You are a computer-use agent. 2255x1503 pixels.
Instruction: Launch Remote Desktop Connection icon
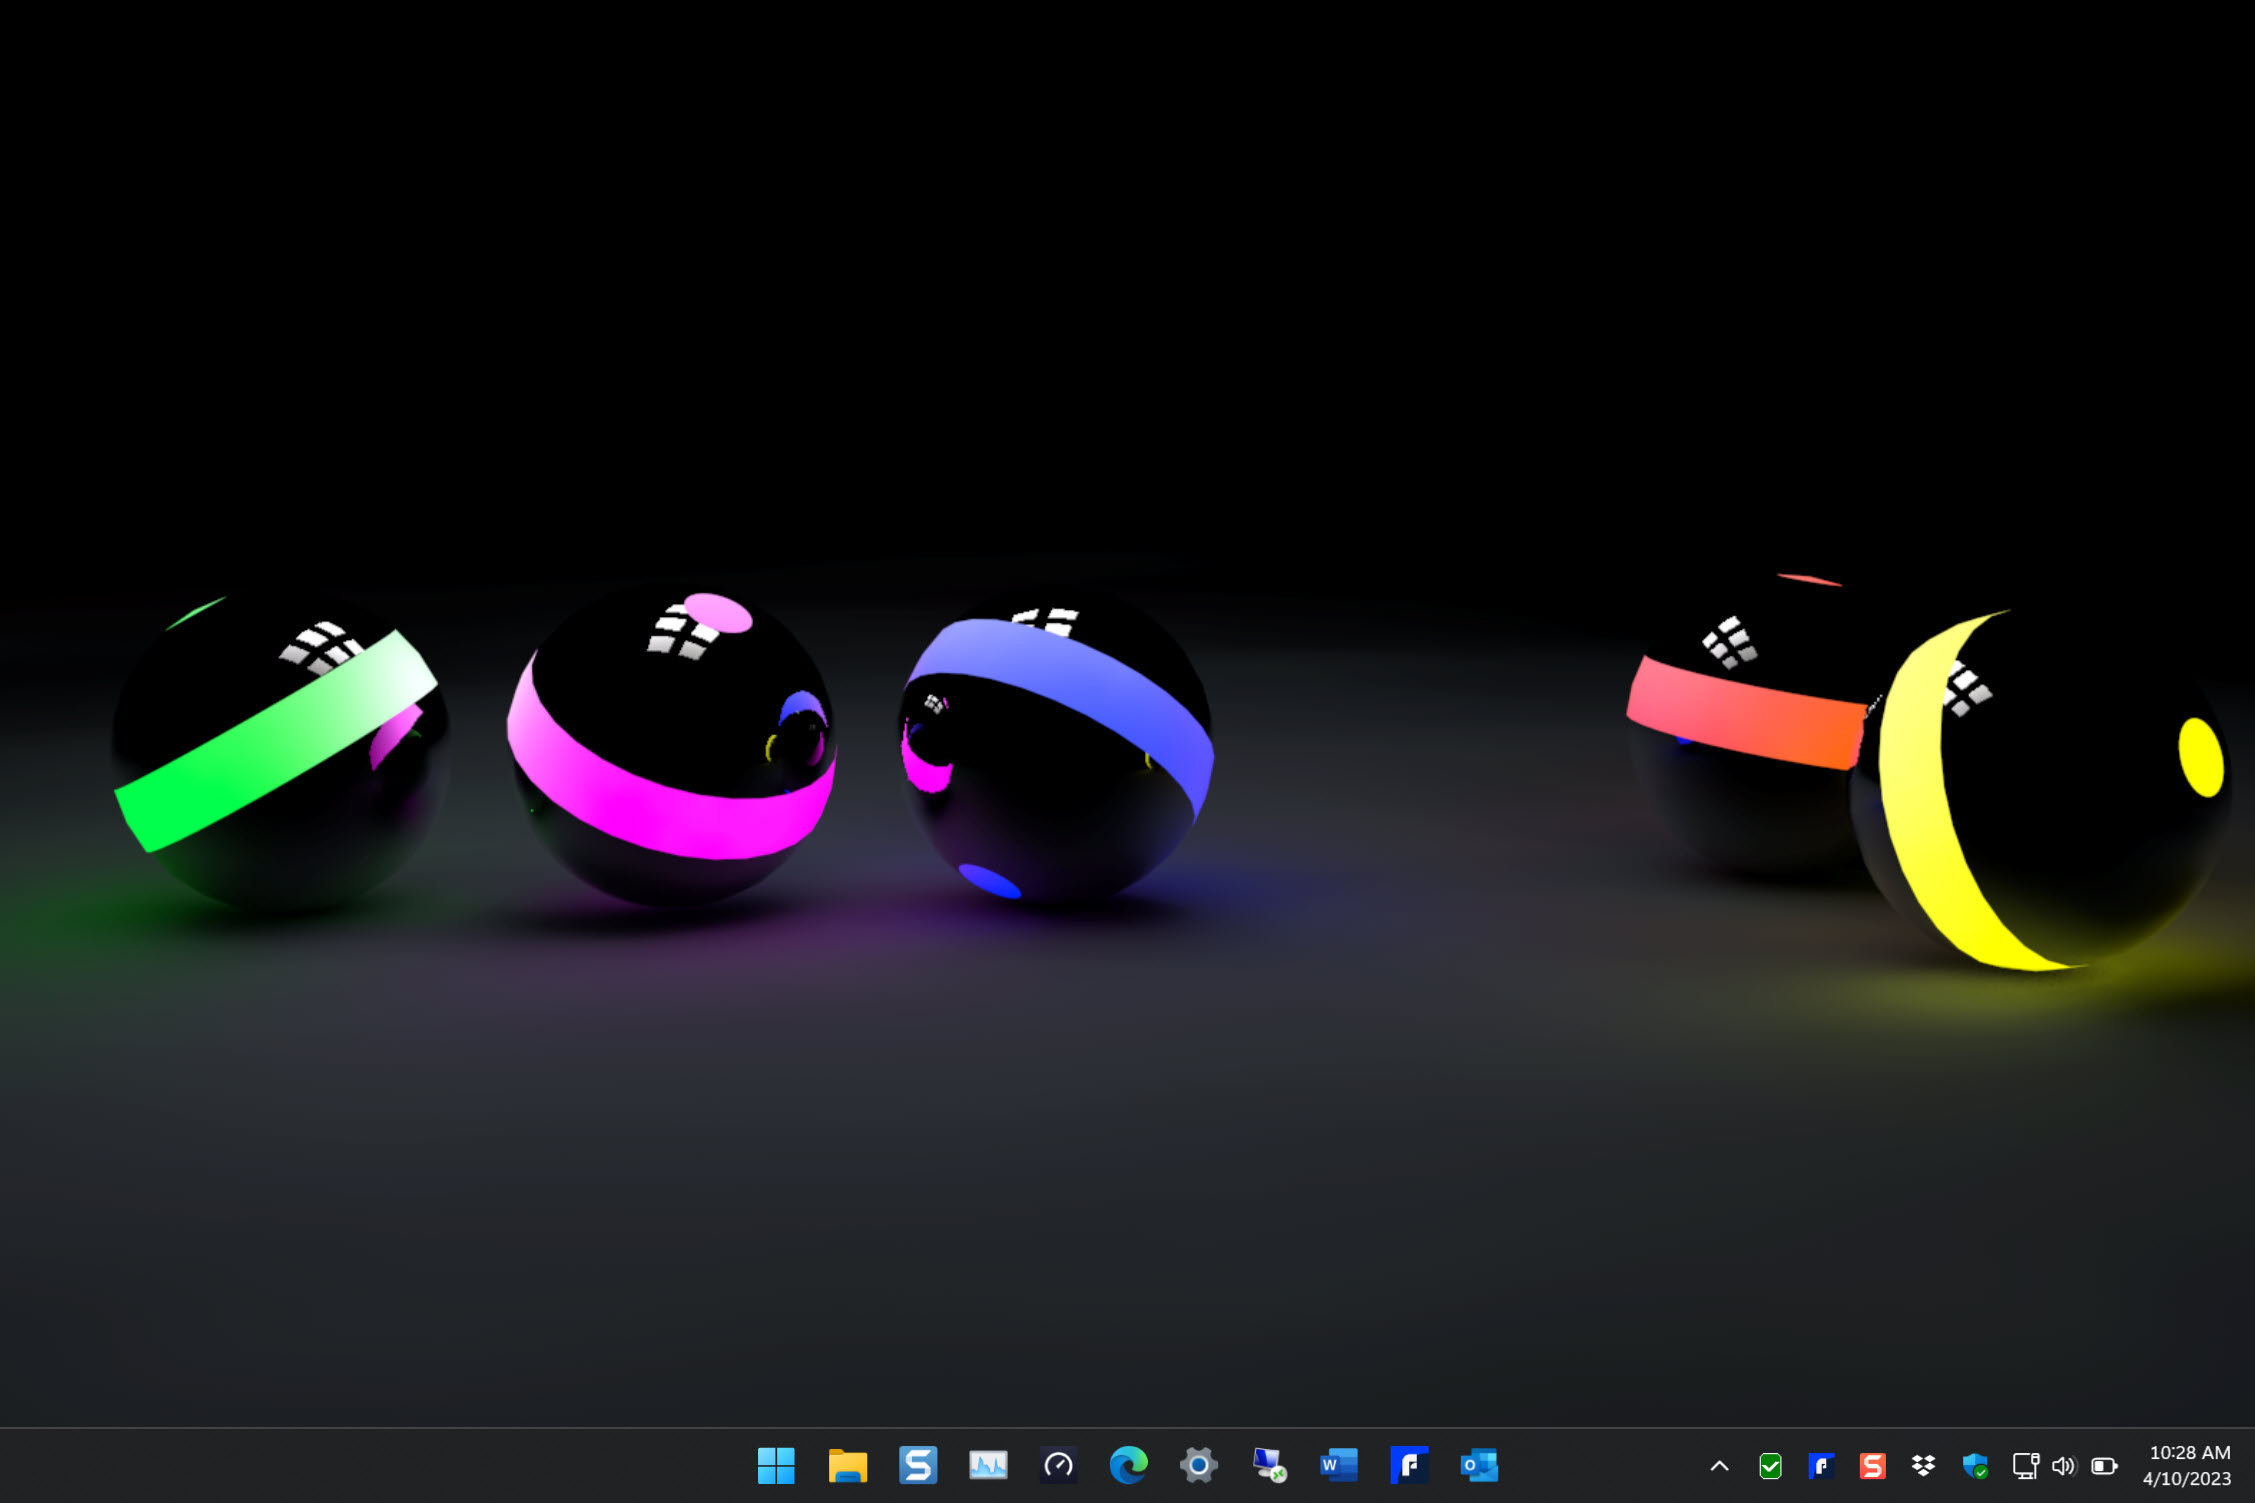tap(1269, 1466)
